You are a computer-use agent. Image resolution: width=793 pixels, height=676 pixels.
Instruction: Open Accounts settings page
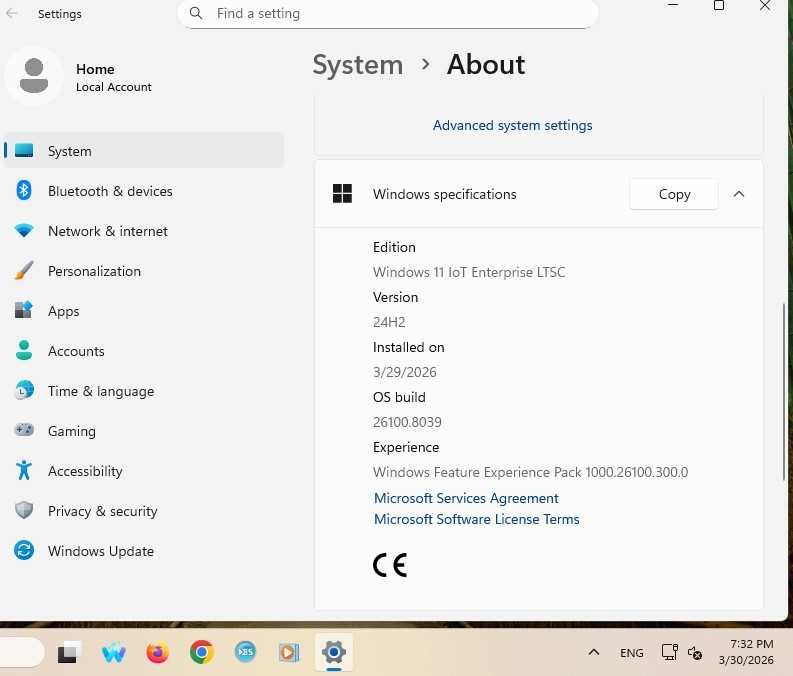[144, 351]
